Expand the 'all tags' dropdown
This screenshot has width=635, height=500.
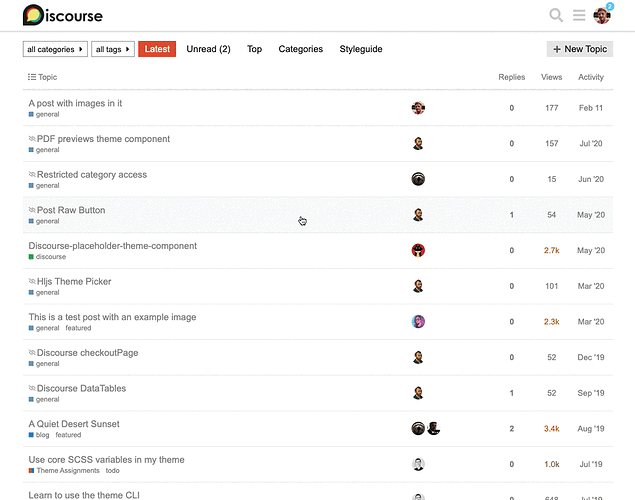113,49
